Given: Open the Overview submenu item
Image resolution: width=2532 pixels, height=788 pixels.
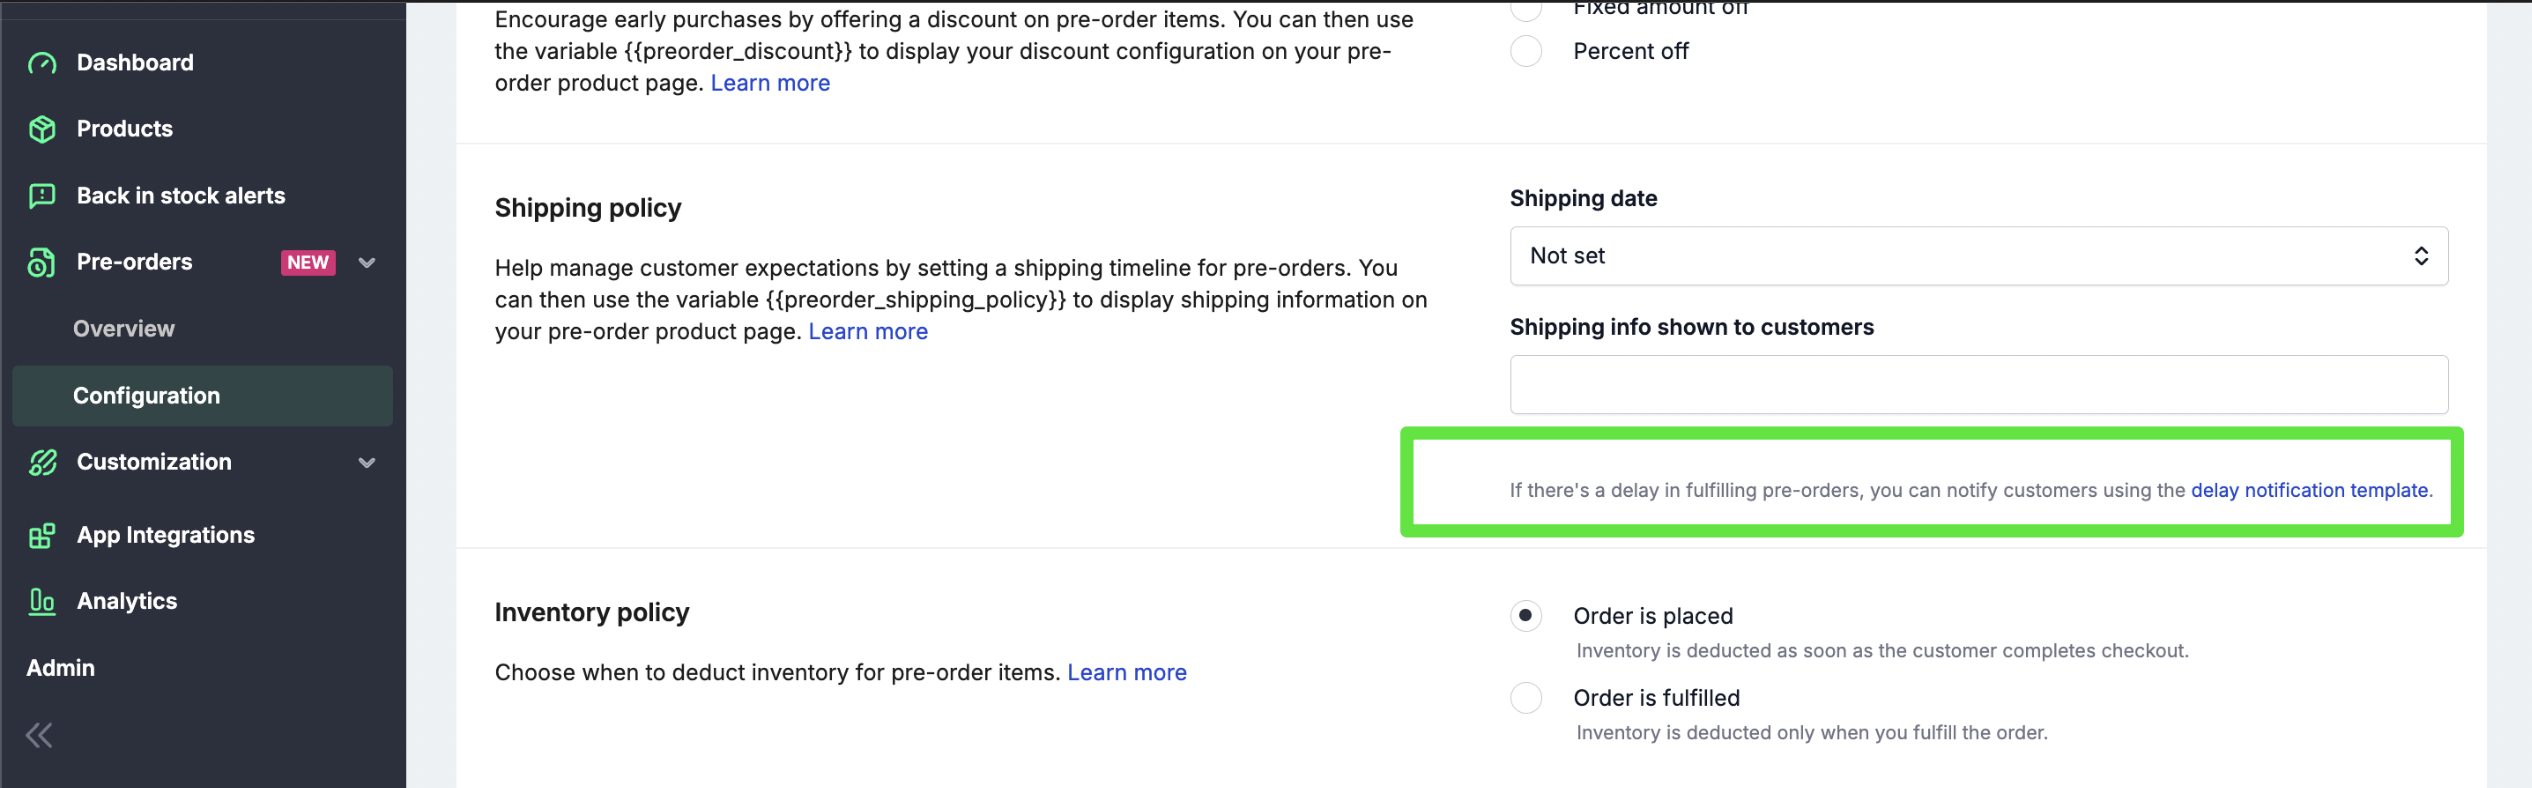Looking at the screenshot, I should [124, 329].
